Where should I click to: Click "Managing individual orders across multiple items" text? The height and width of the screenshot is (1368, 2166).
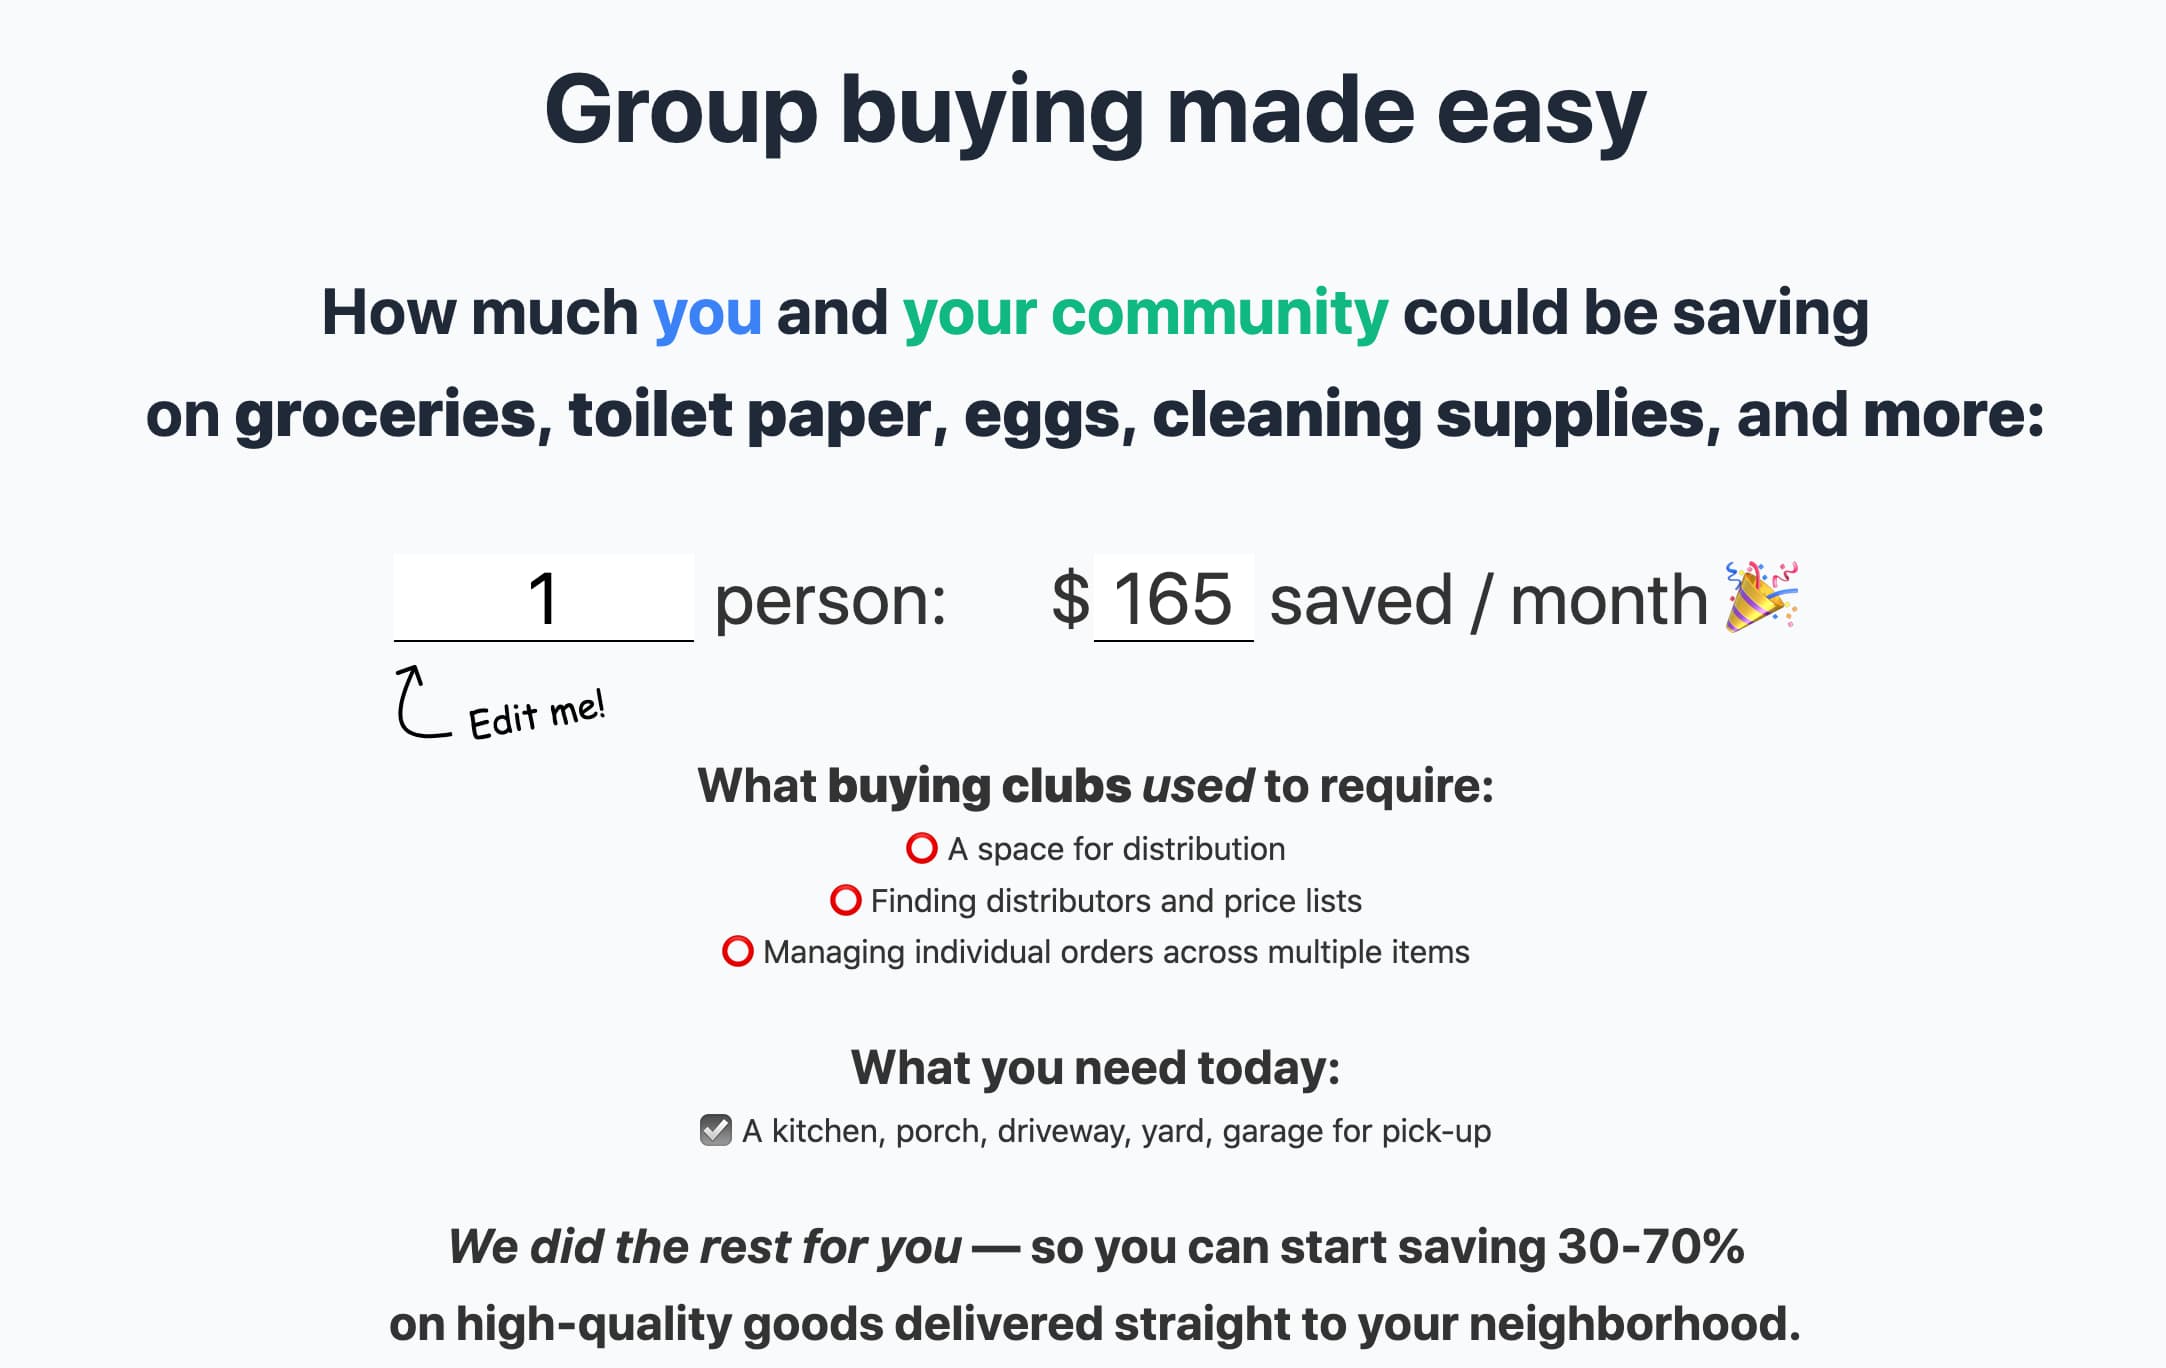(x=1116, y=952)
